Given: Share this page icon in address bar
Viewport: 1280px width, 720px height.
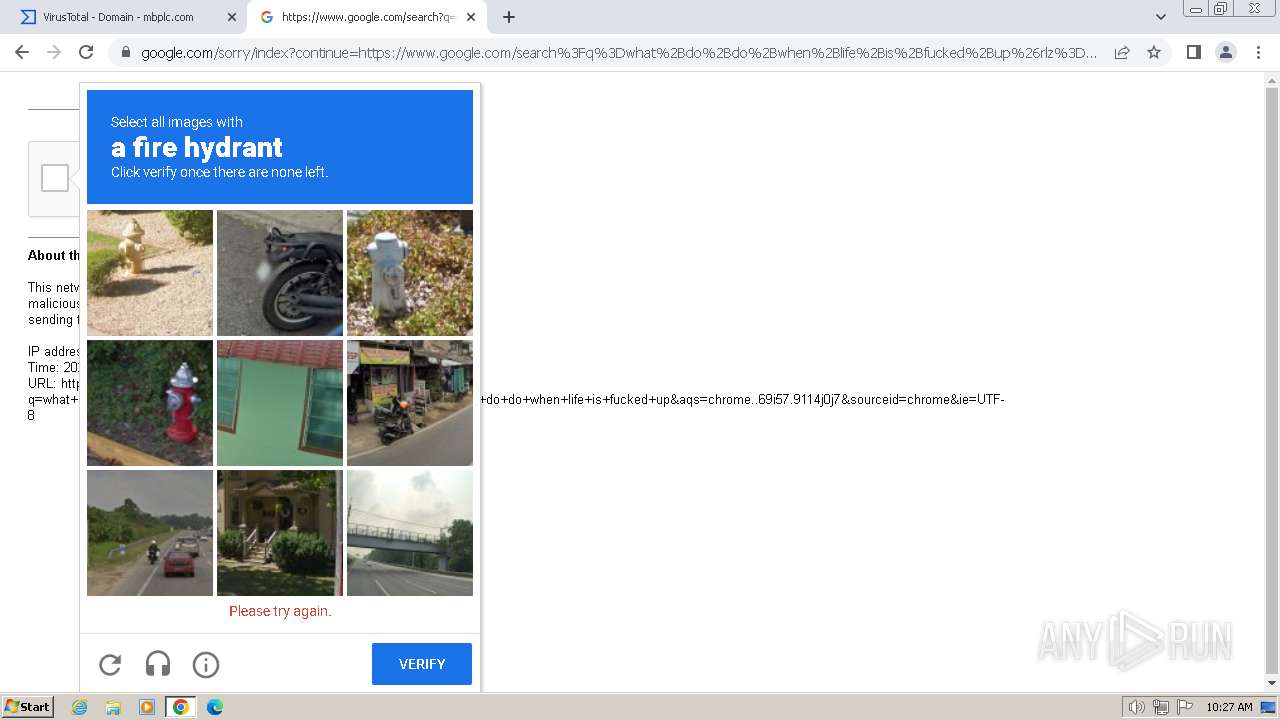Looking at the screenshot, I should (x=1122, y=52).
